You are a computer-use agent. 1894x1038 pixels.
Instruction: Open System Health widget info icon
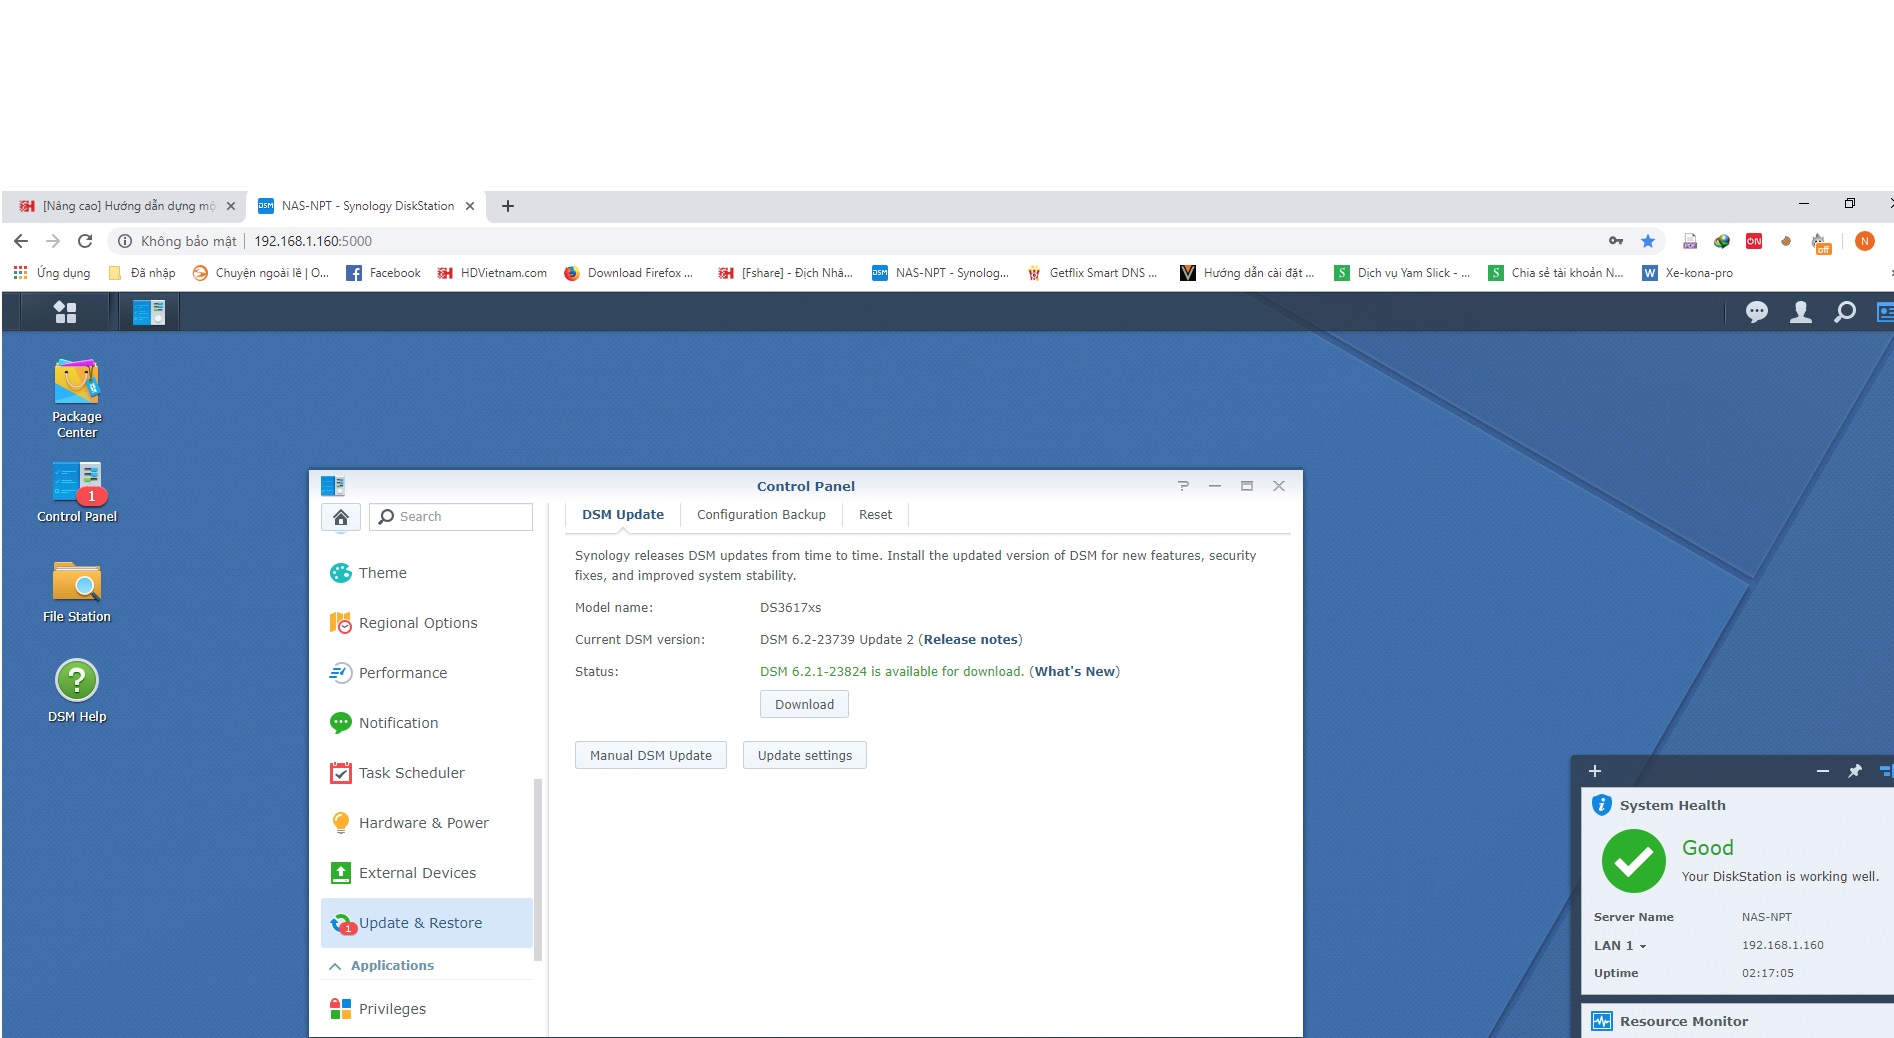tap(1602, 805)
